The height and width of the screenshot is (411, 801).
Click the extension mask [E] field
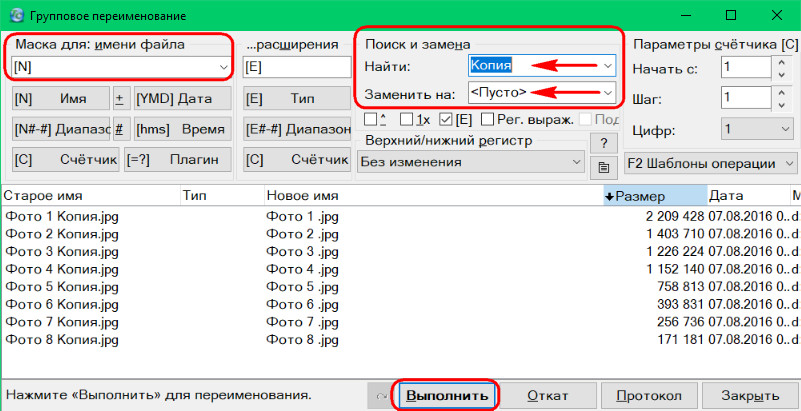click(x=297, y=67)
